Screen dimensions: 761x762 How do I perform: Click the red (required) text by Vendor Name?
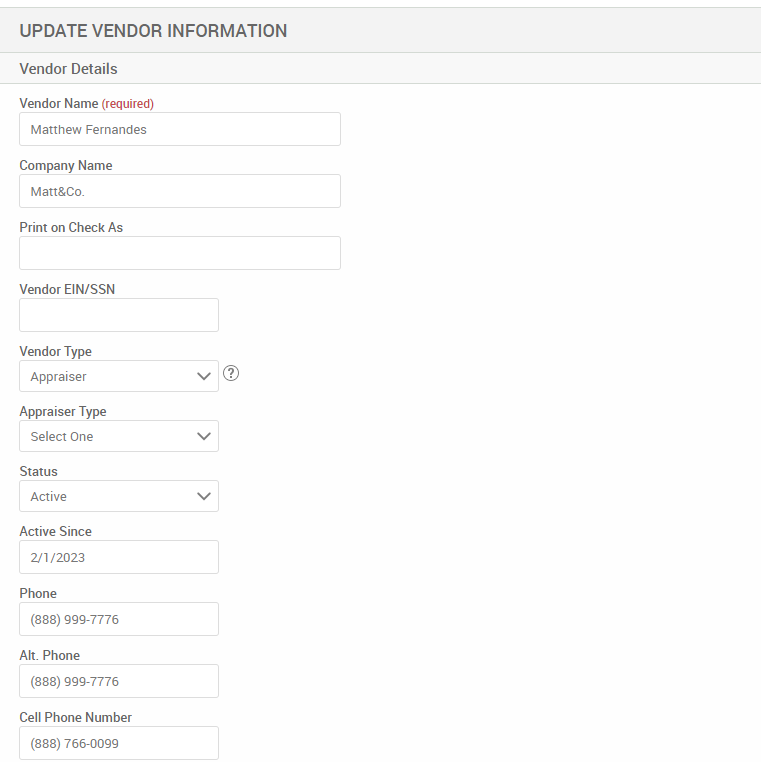[x=128, y=104]
